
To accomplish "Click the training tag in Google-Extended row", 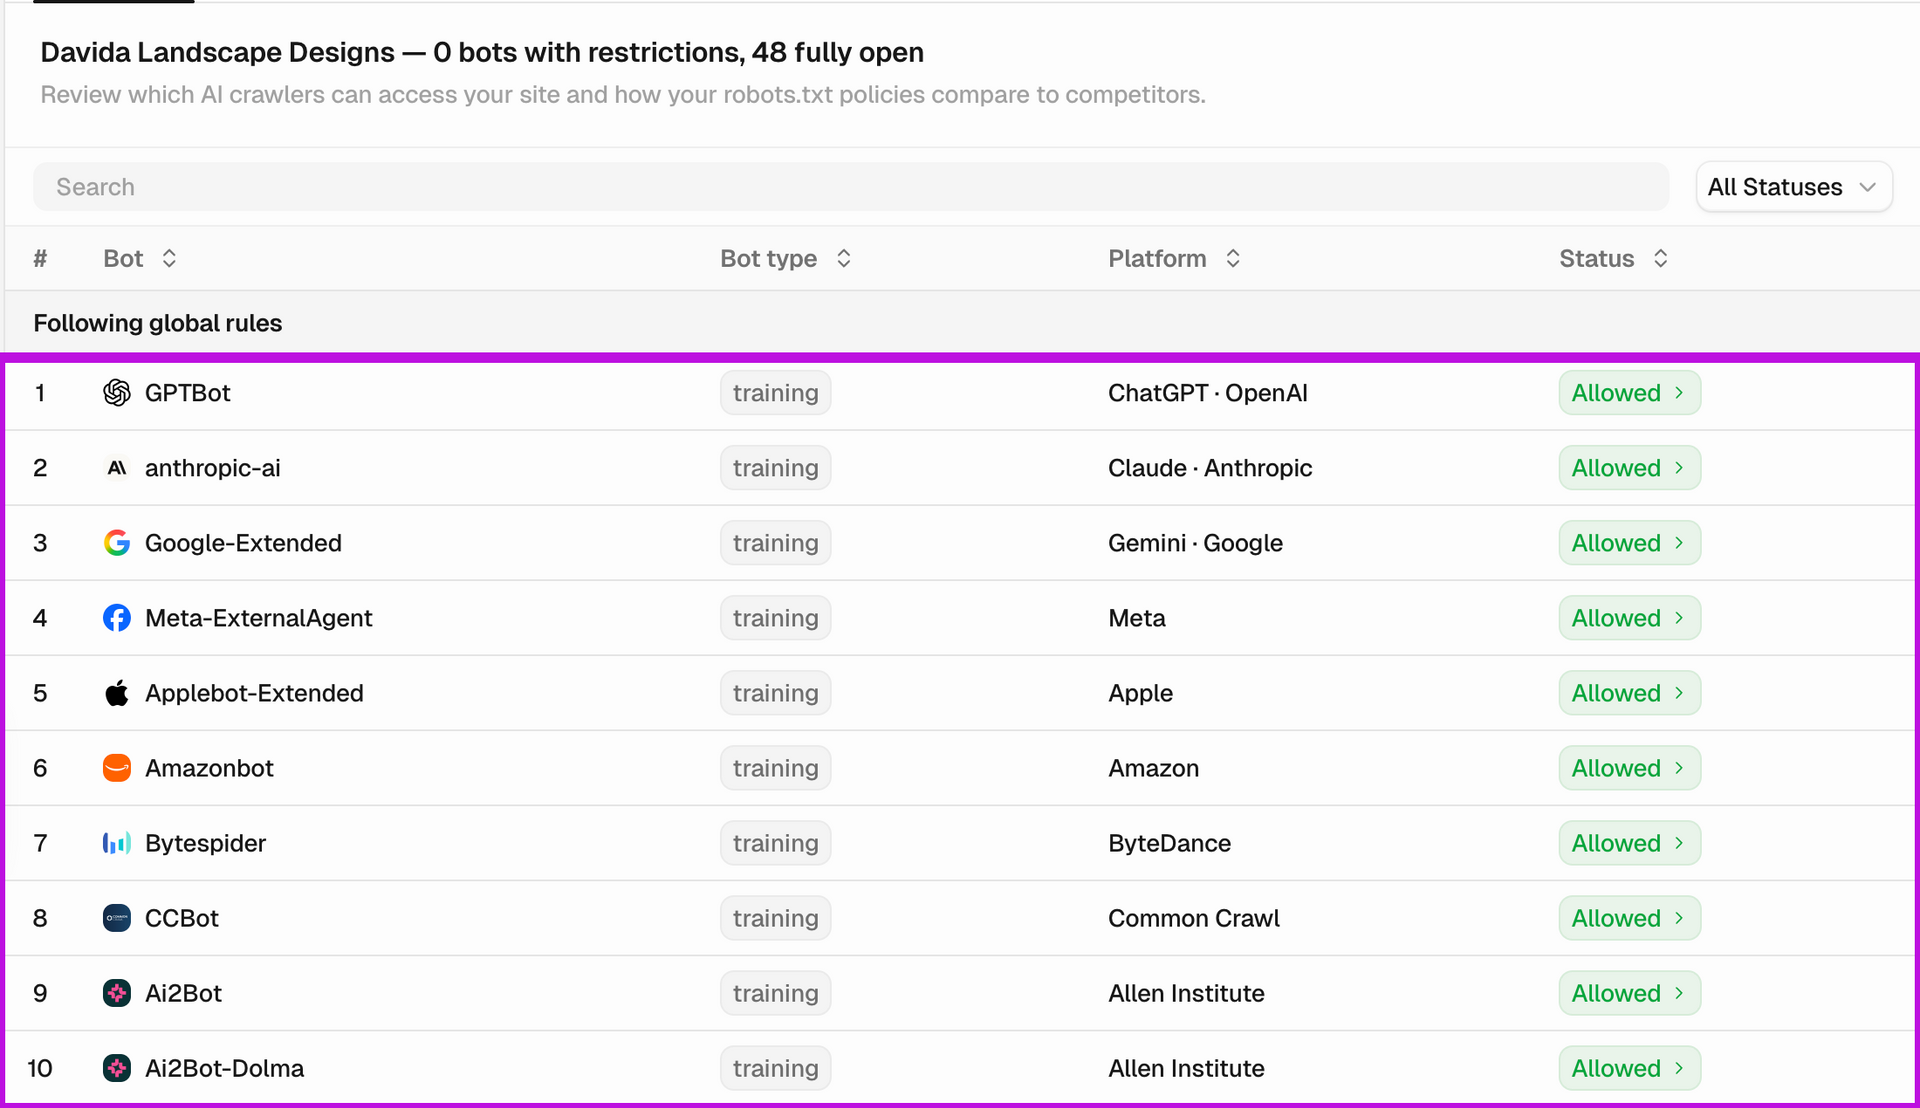I will click(775, 543).
